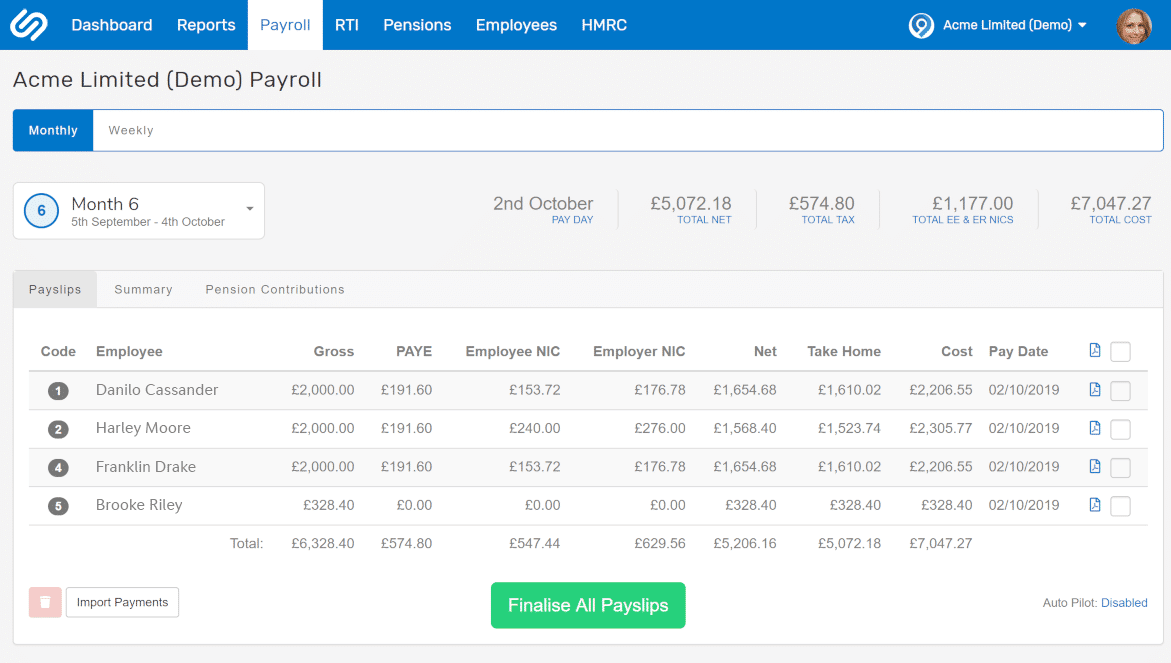Select the Summary tab
Viewport: 1171px width, 663px height.
(143, 289)
